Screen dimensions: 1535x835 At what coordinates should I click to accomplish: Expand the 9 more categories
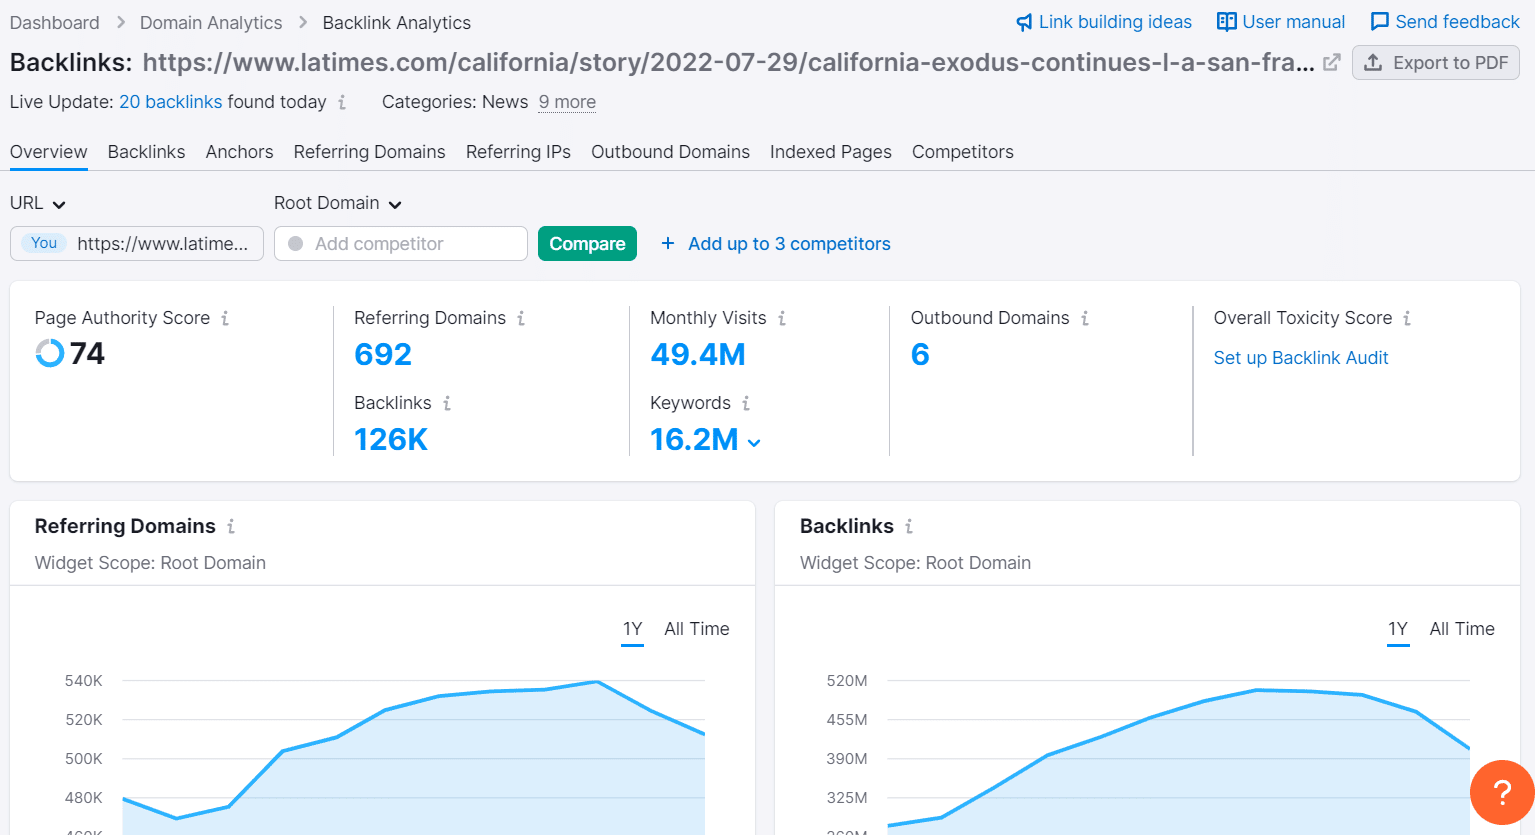[x=567, y=102]
